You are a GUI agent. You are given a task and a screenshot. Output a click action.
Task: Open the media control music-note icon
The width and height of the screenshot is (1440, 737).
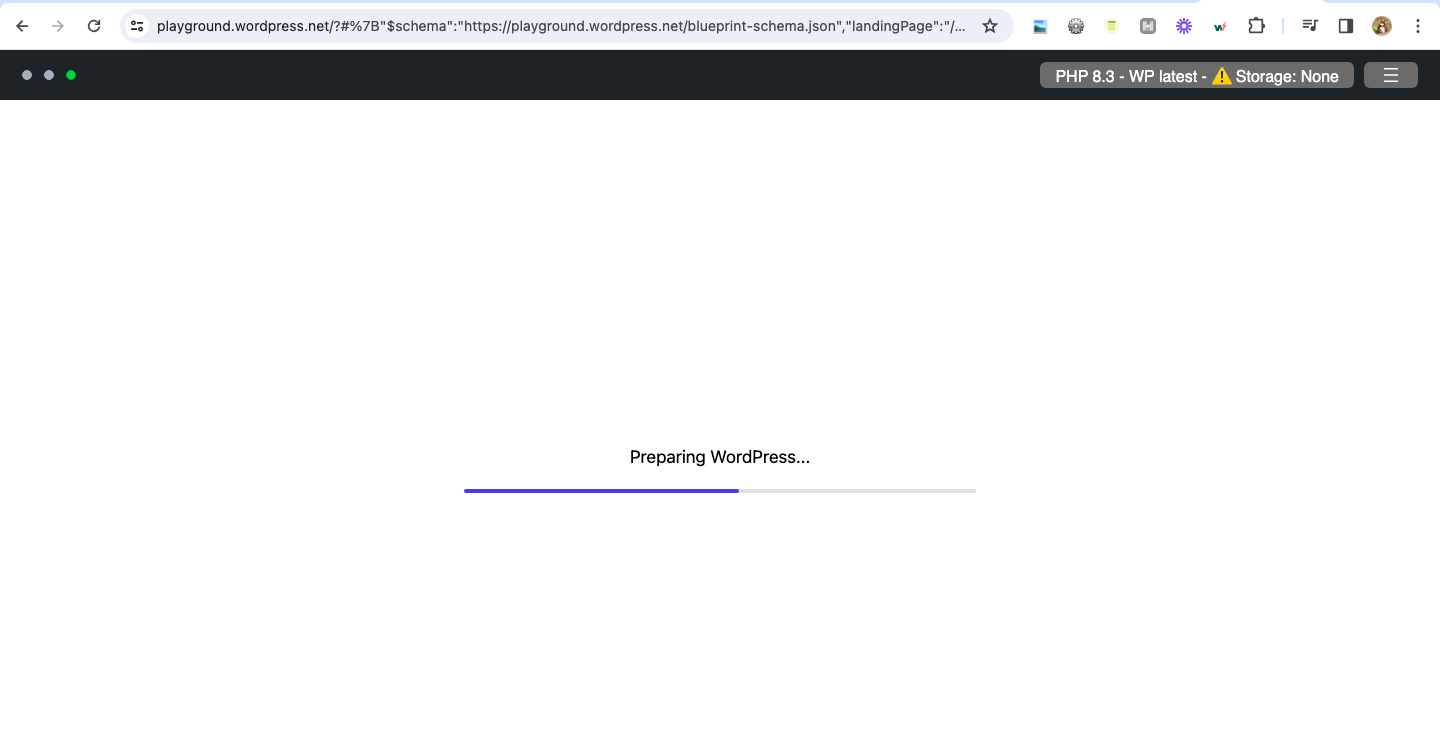pos(1310,26)
